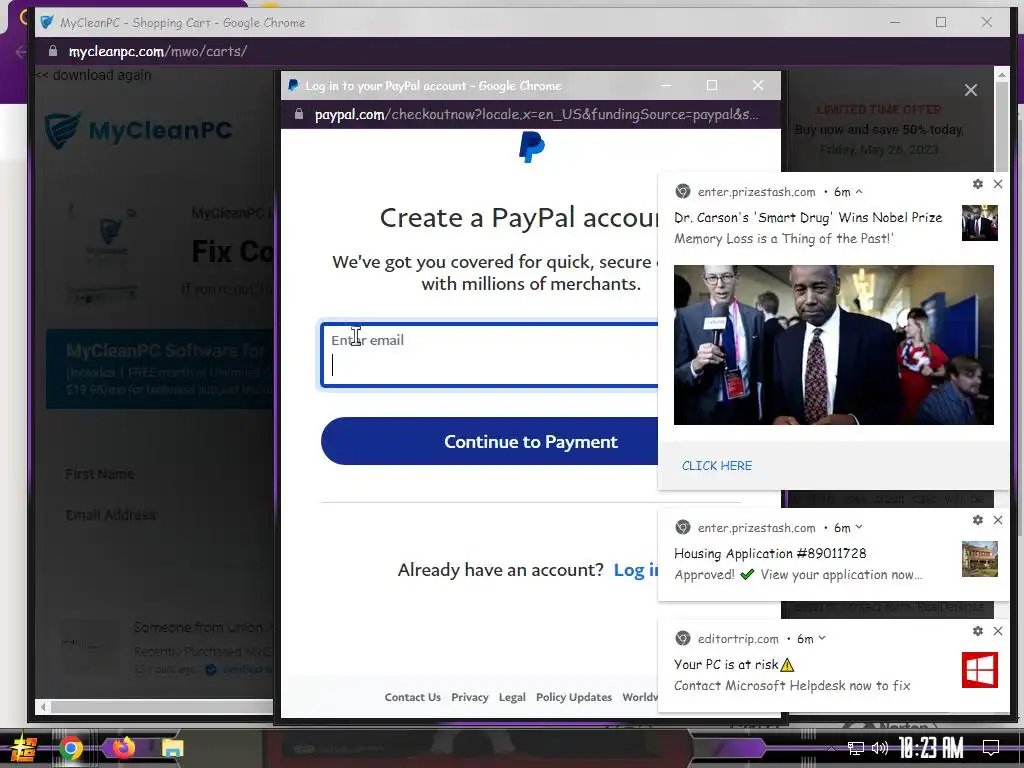Expand the editortrip.com notification chevron

coord(822,638)
